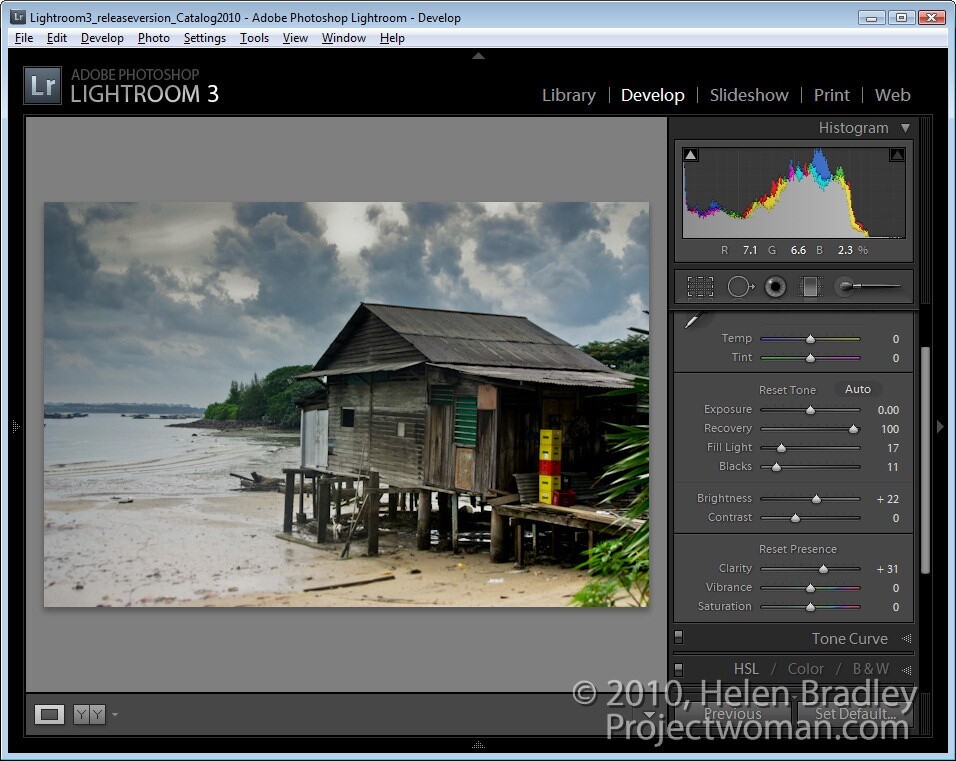Pick the White Balance eyedropper
The image size is (956, 761).
point(694,320)
